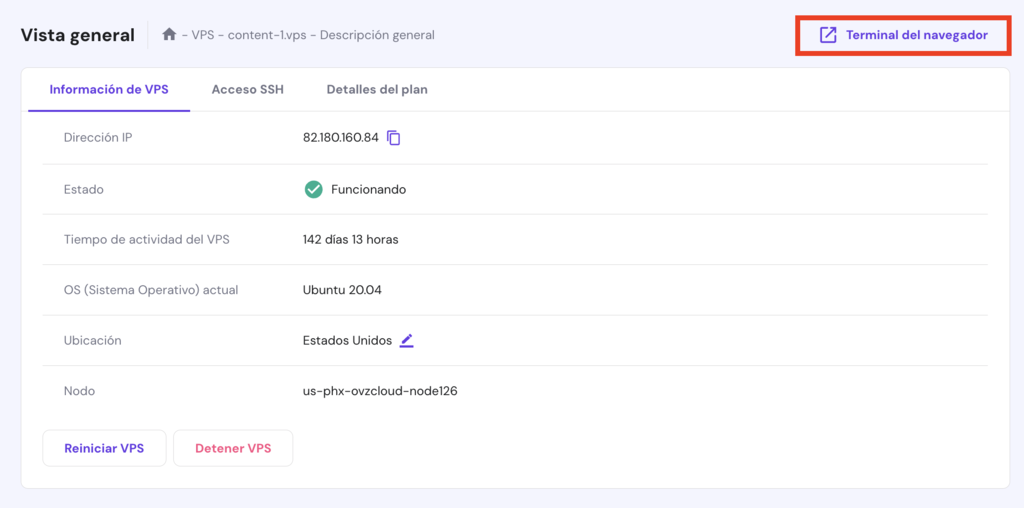Click the external-link icon beside Terminal del navegador

[828, 35]
